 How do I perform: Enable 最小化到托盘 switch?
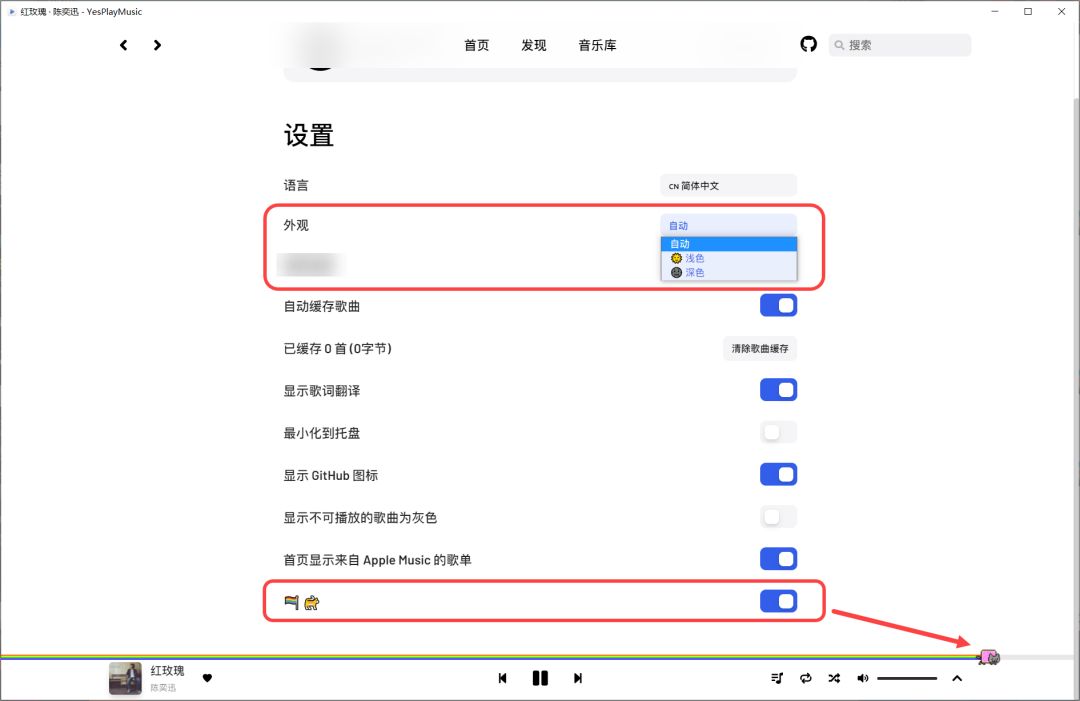[x=778, y=432]
